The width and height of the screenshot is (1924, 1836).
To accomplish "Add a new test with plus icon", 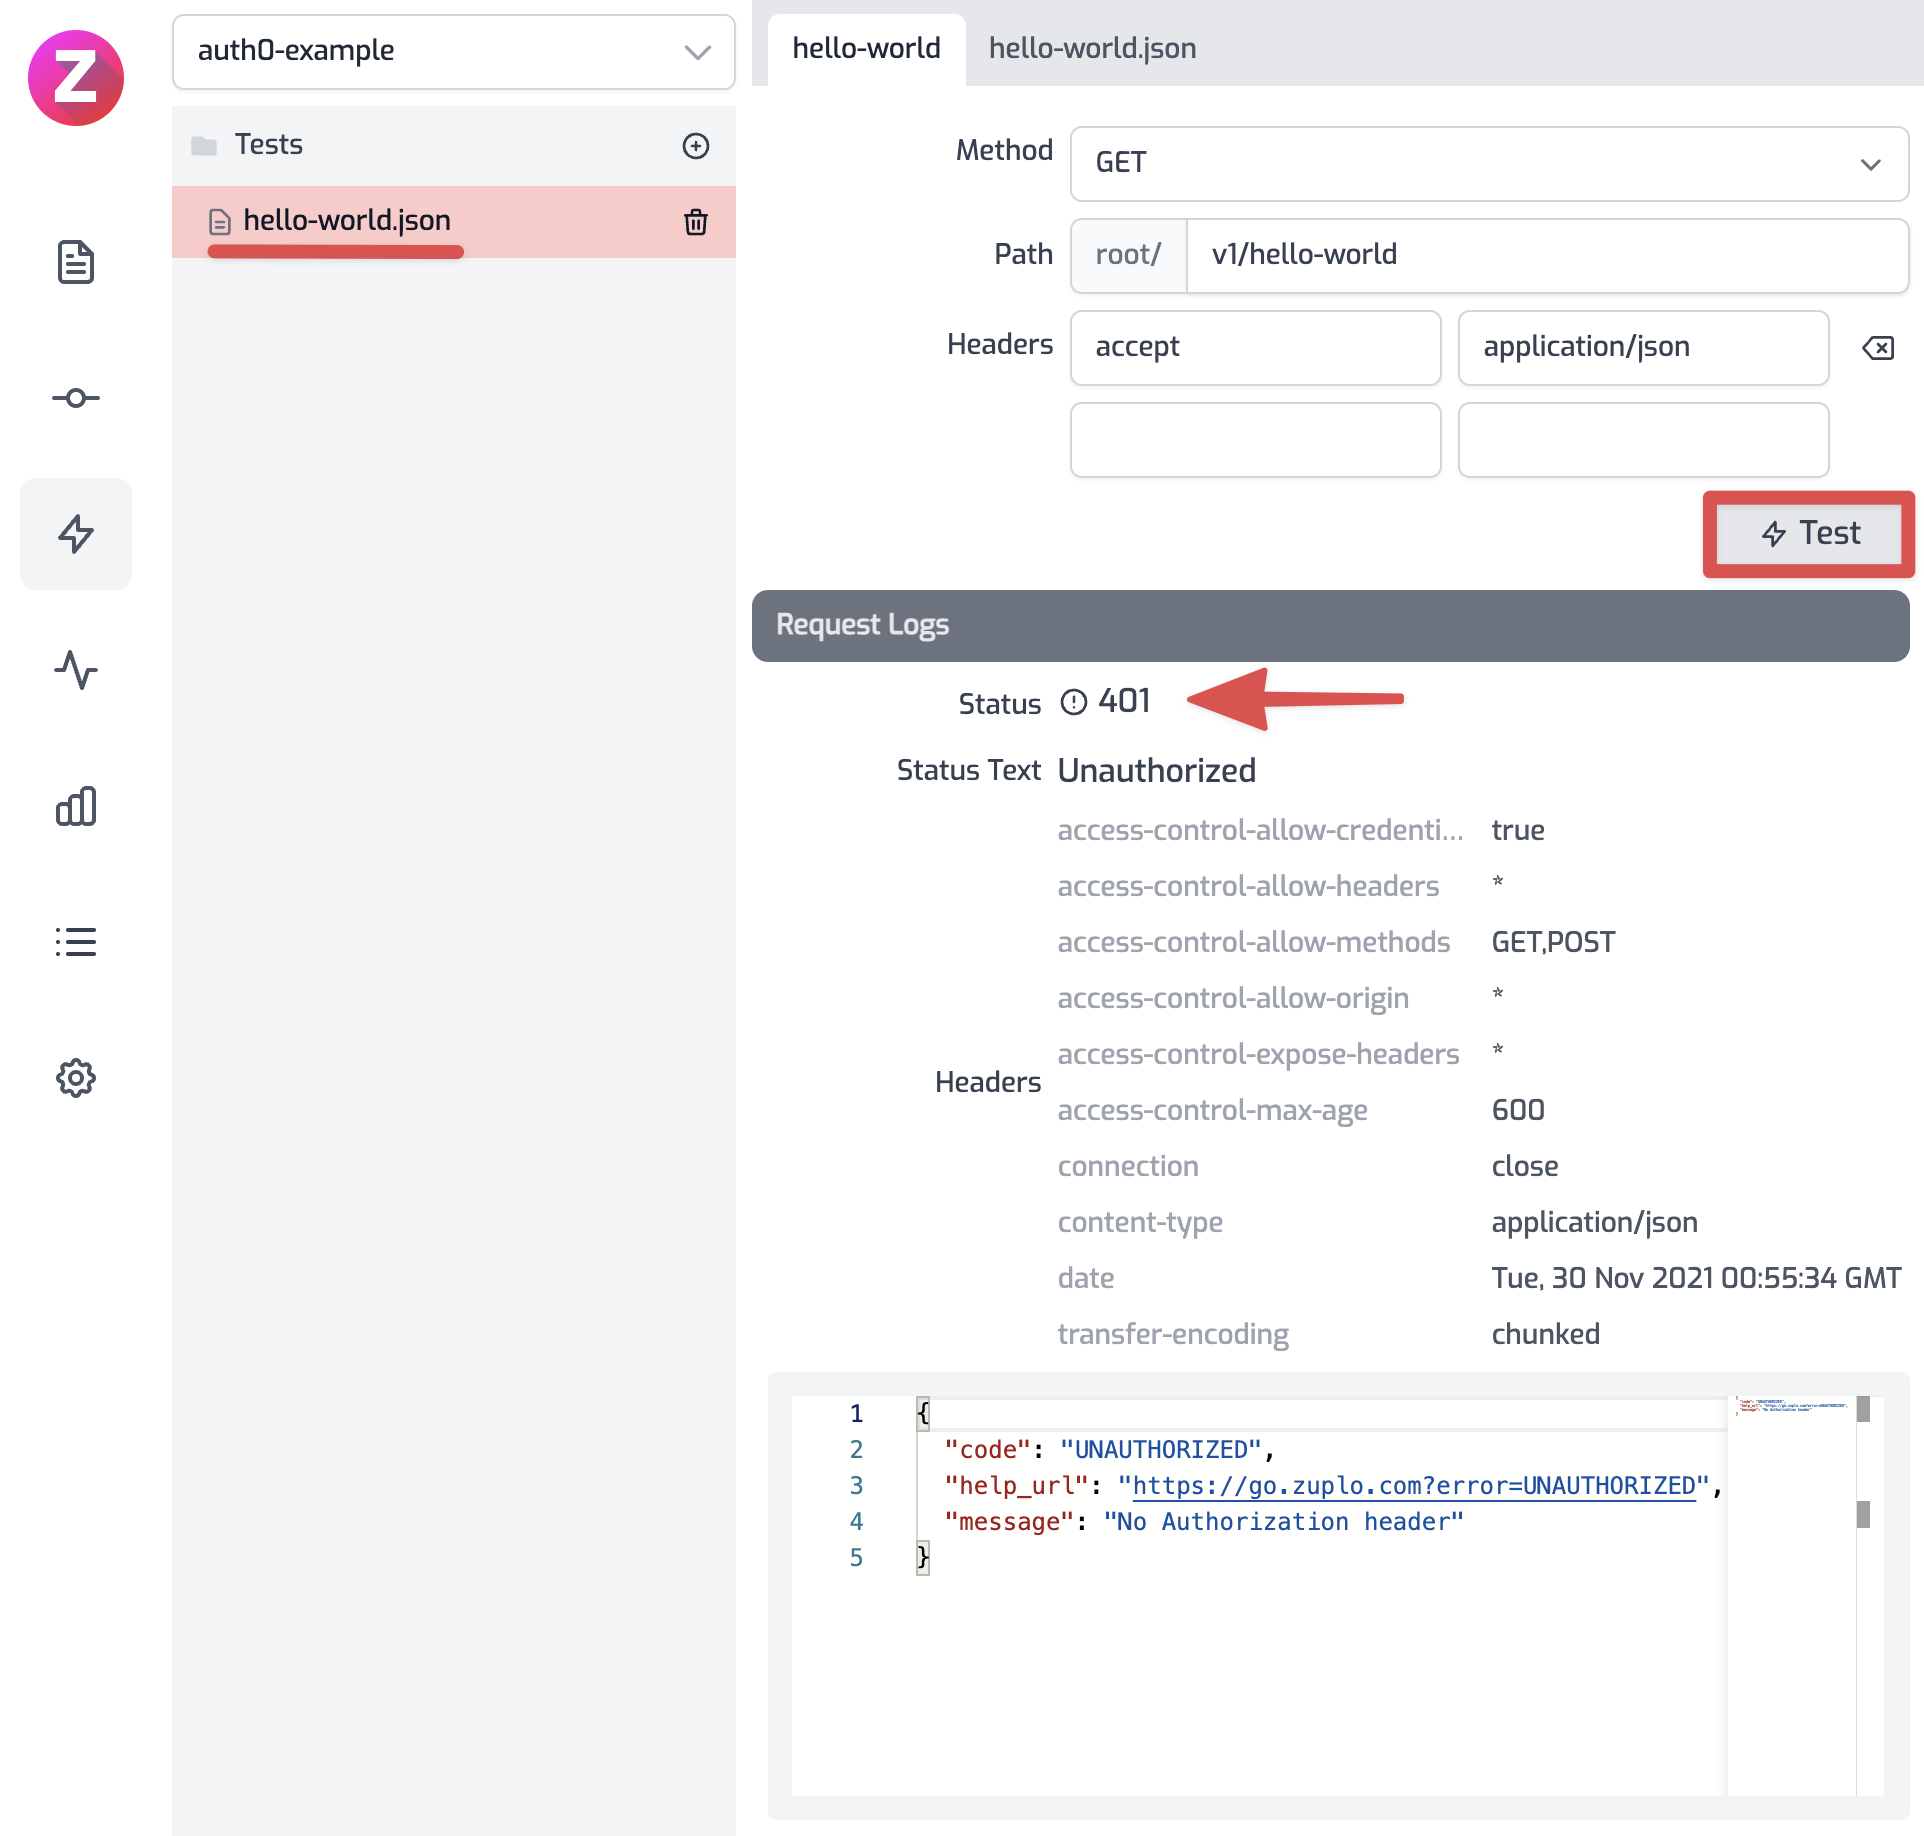I will (696, 146).
